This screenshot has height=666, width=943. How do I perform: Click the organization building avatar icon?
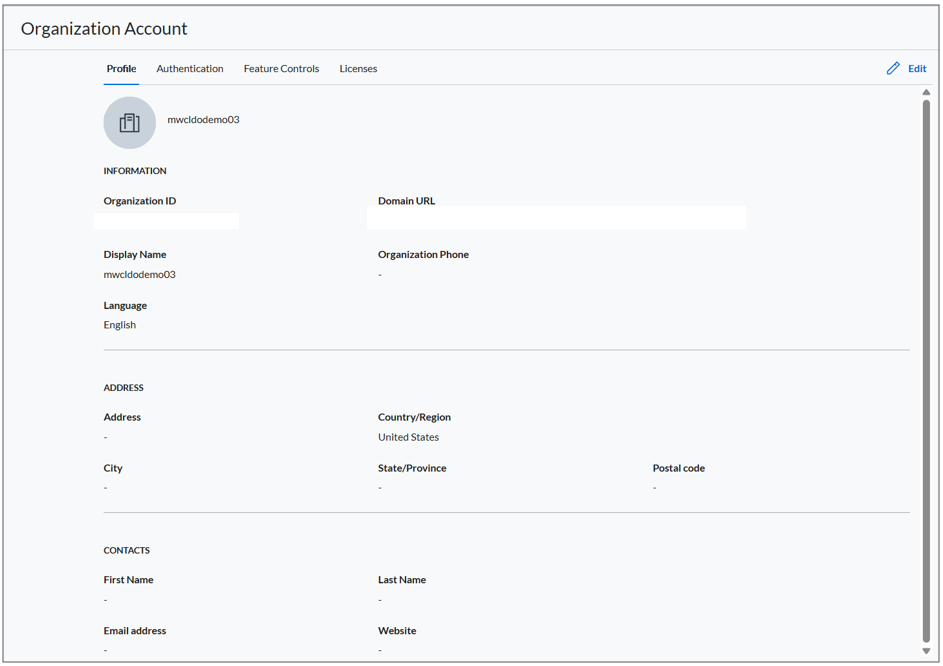click(129, 123)
